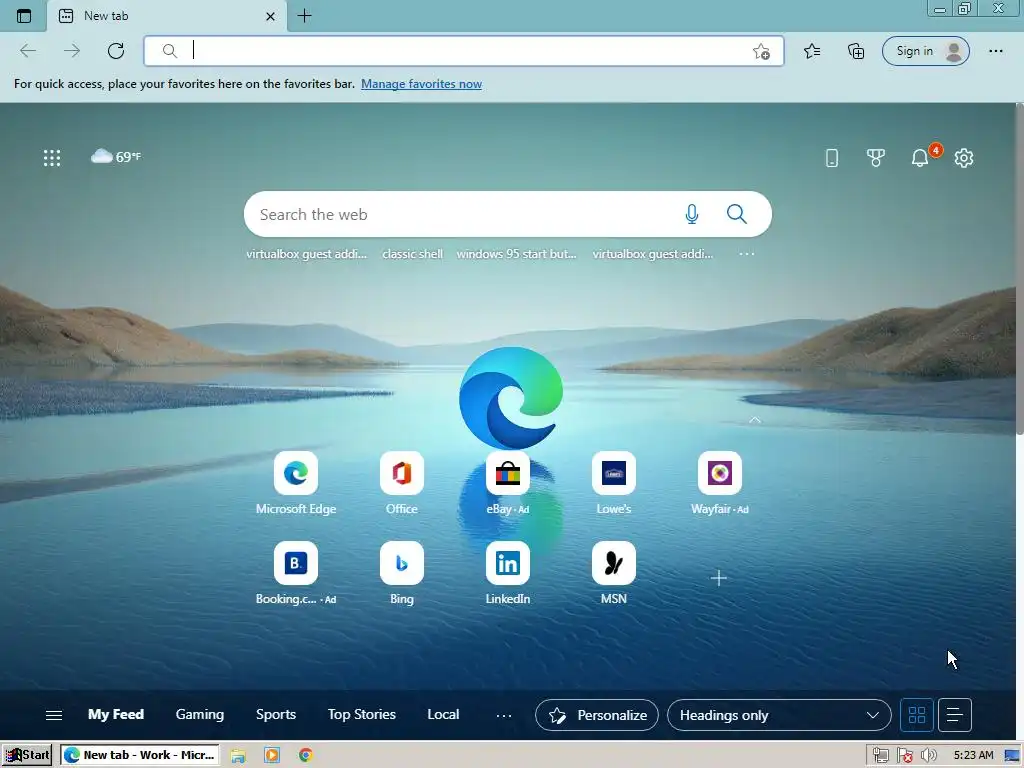Open the media player taskbar icon
The image size is (1024, 768).
[x=272, y=756]
